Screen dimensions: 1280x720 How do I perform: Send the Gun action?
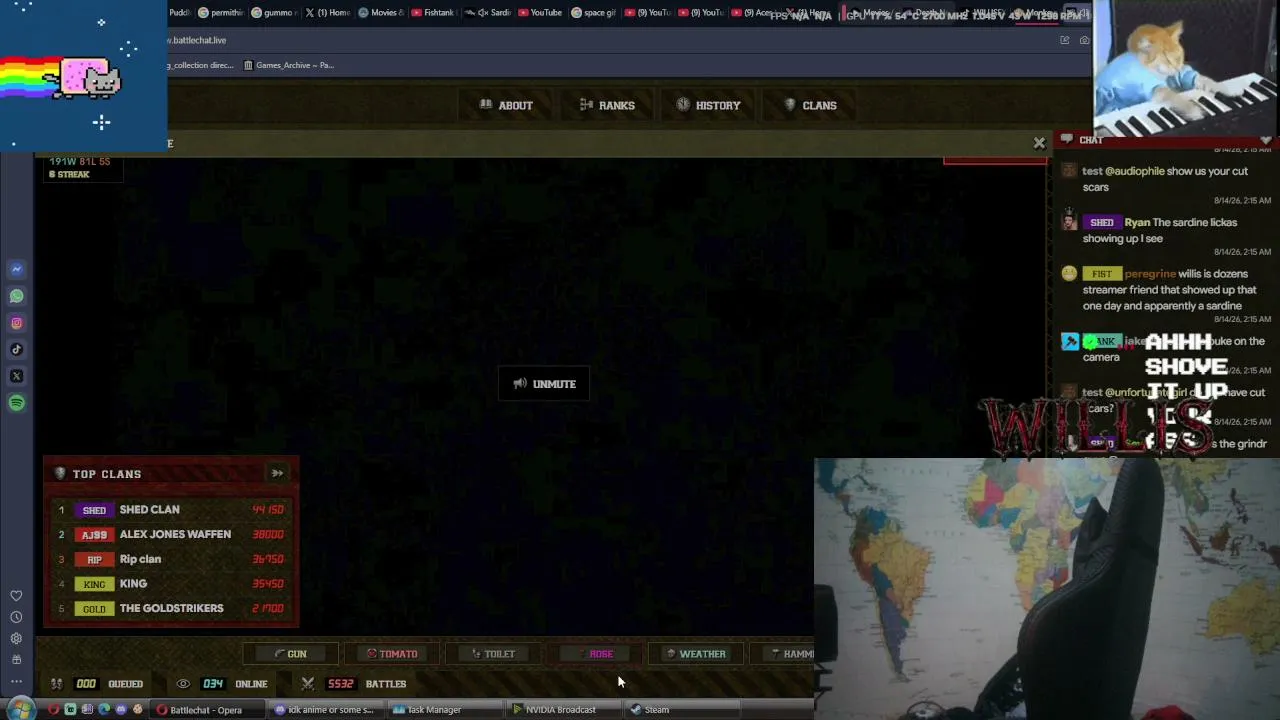pos(291,654)
